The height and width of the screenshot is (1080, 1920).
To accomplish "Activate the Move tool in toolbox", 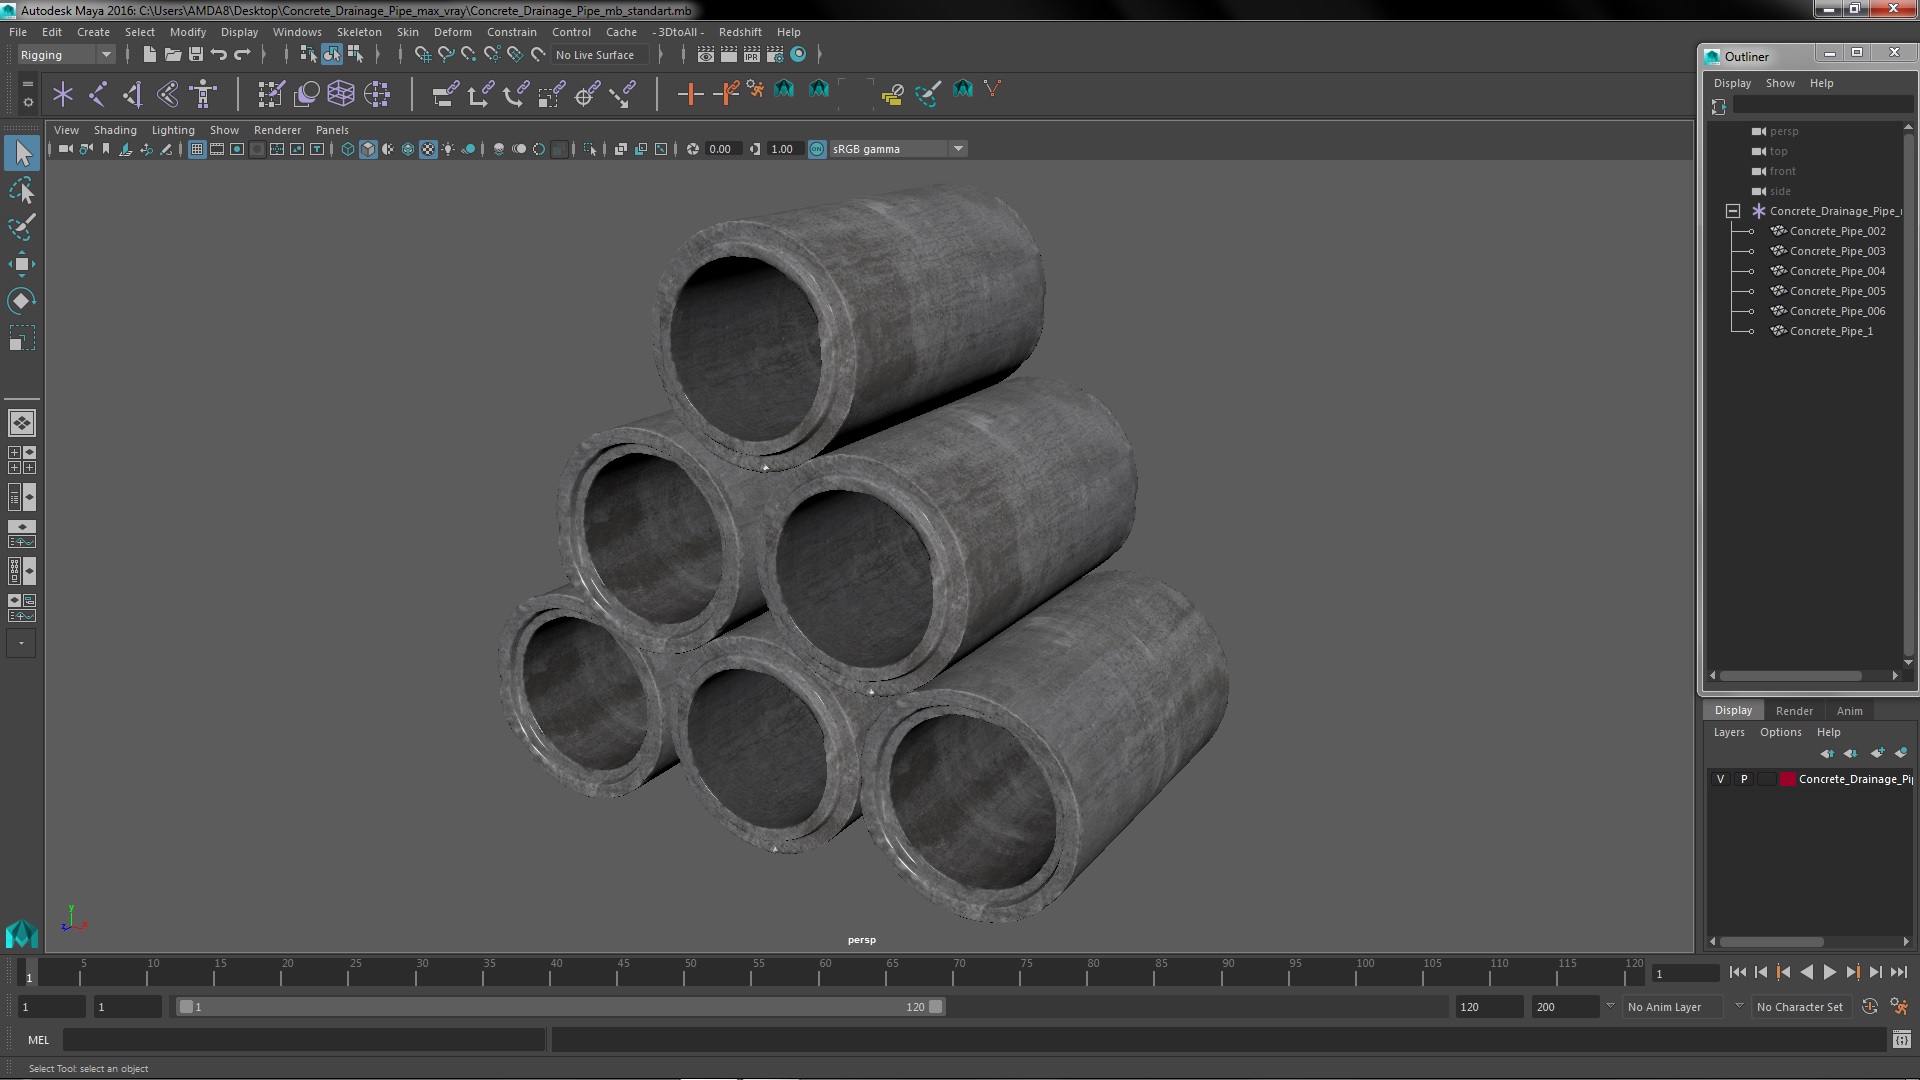I will point(22,264).
